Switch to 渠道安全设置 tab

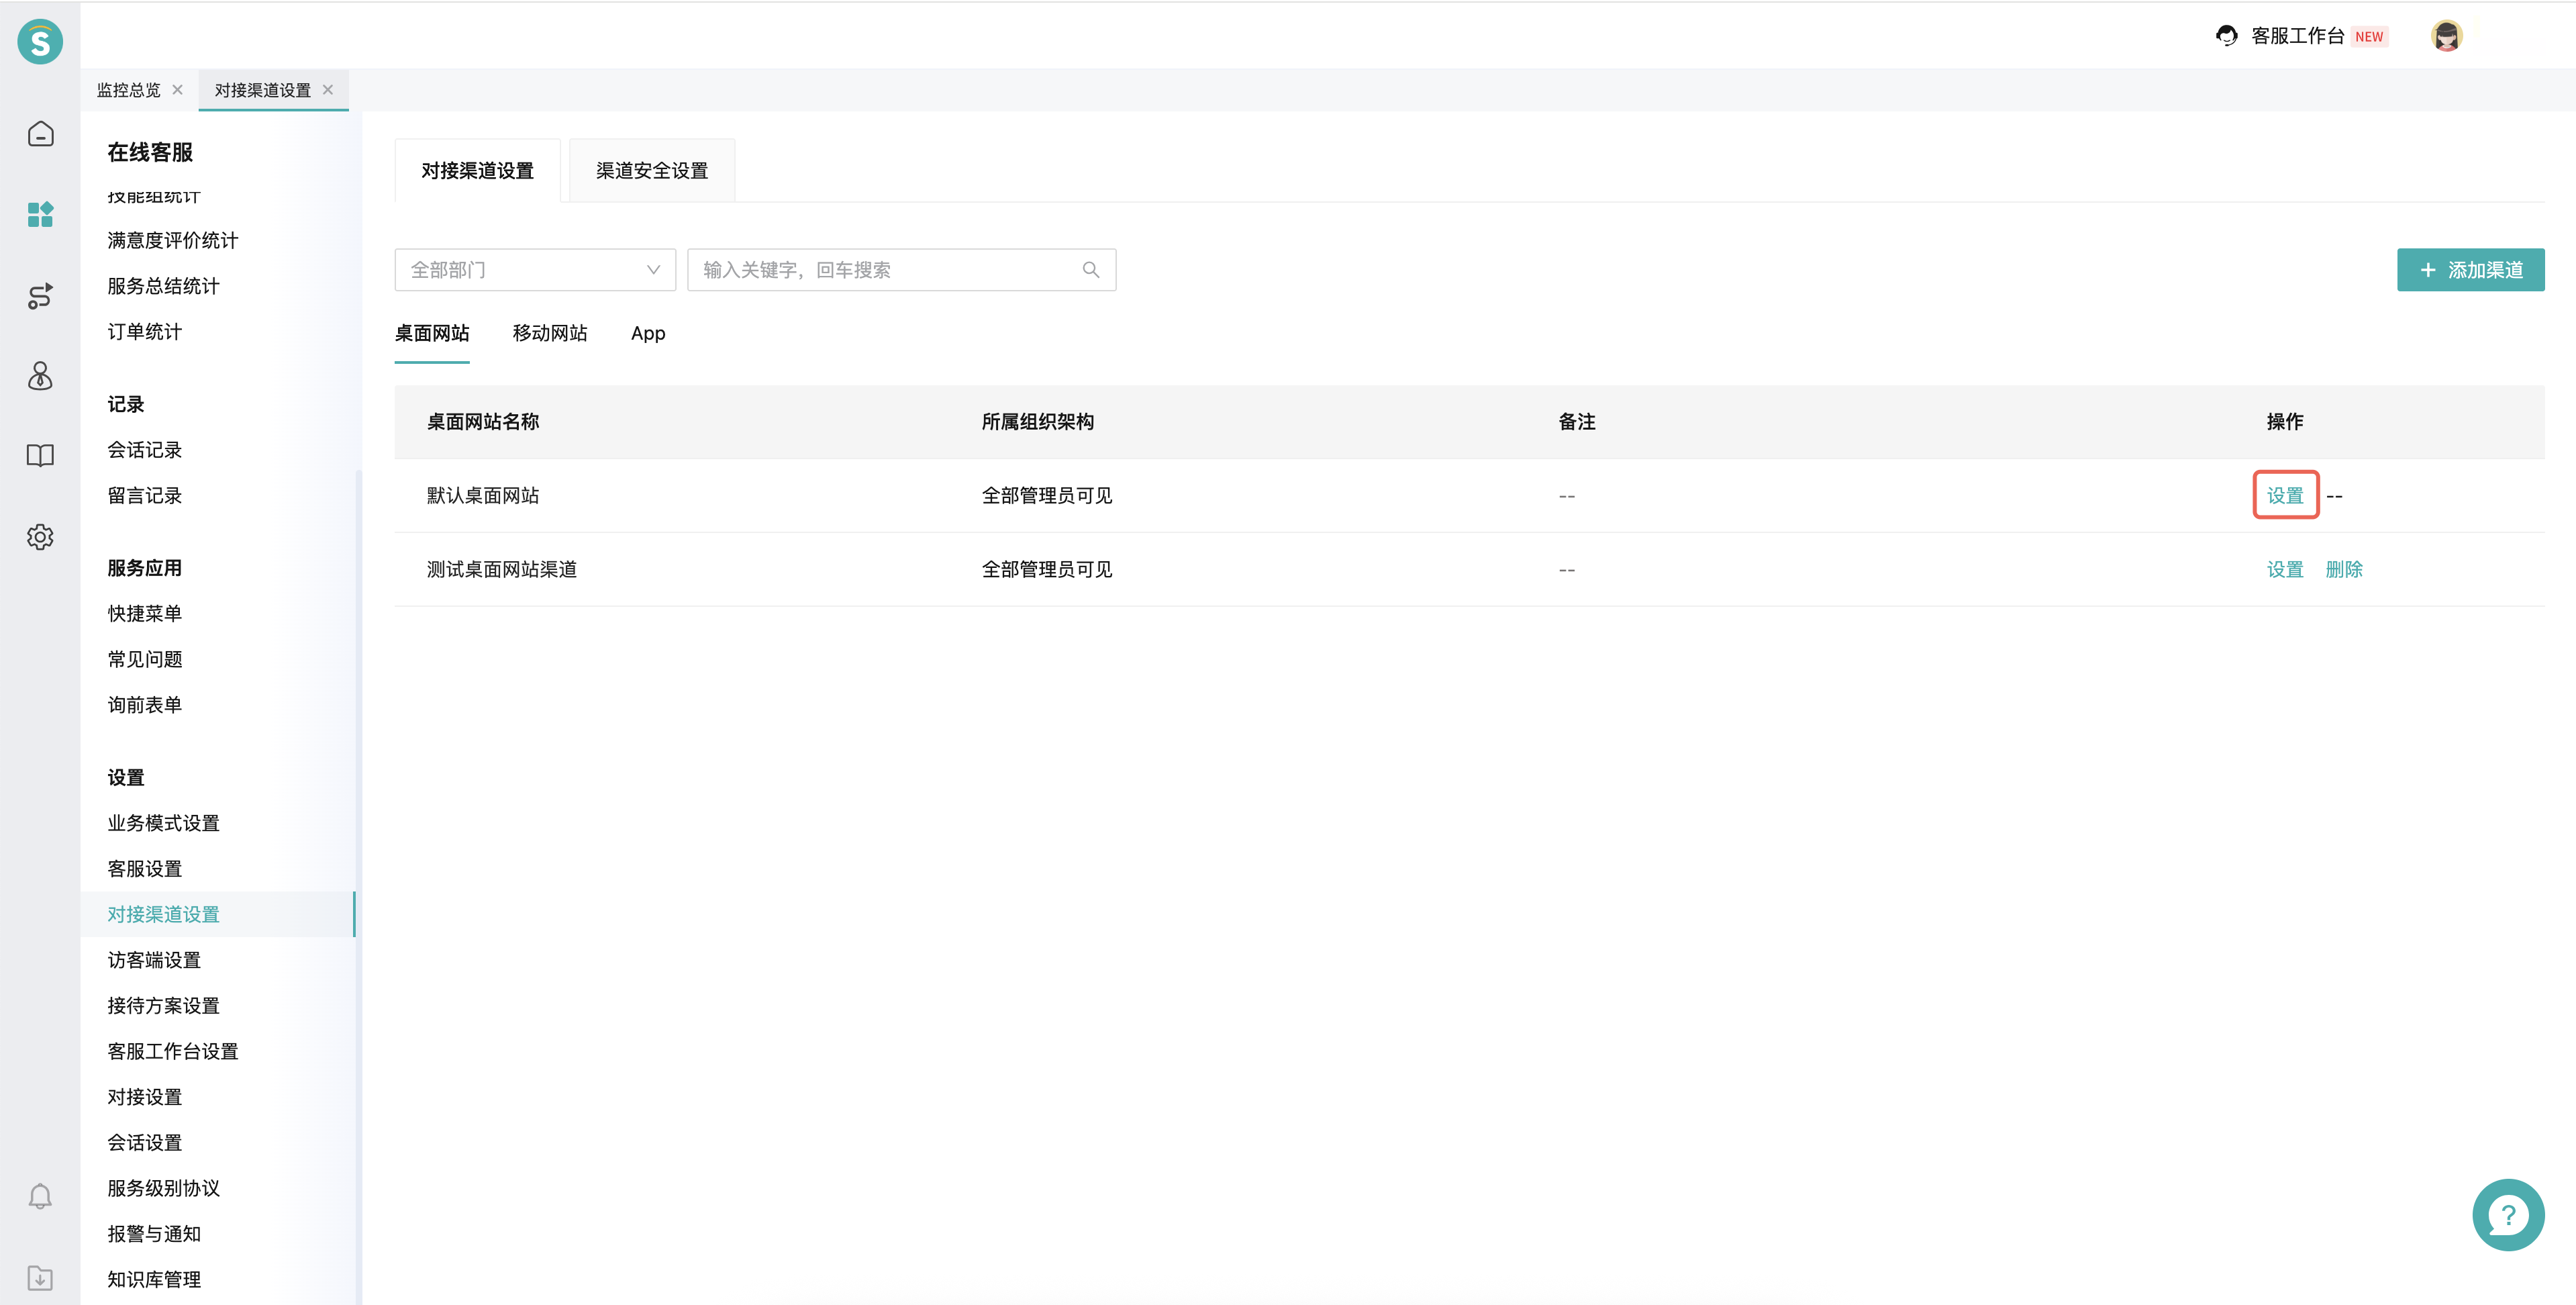(x=651, y=171)
